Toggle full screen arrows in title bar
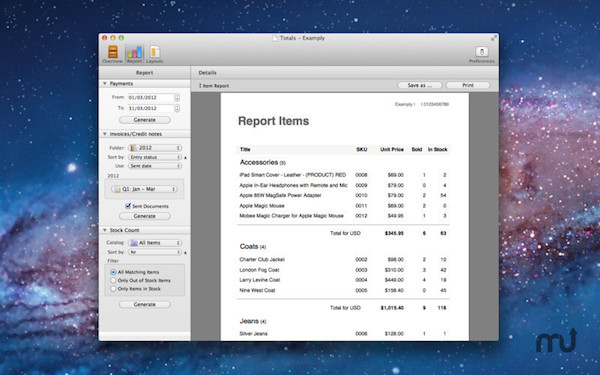The width and height of the screenshot is (600, 375). 494,38
